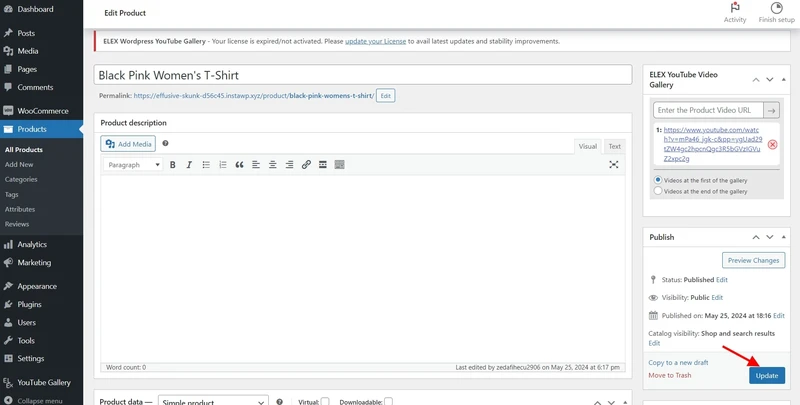Open the insert link tool

(306, 165)
